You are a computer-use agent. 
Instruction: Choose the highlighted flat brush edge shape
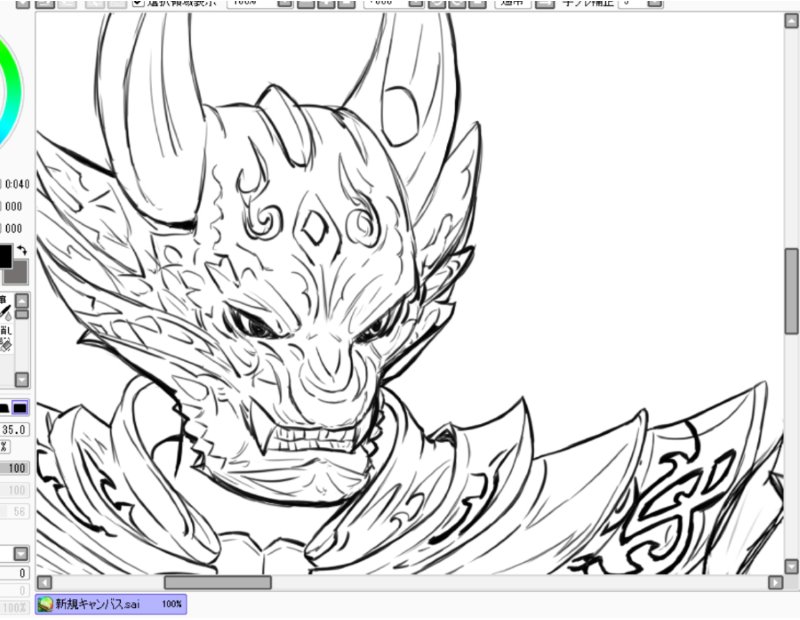20,408
